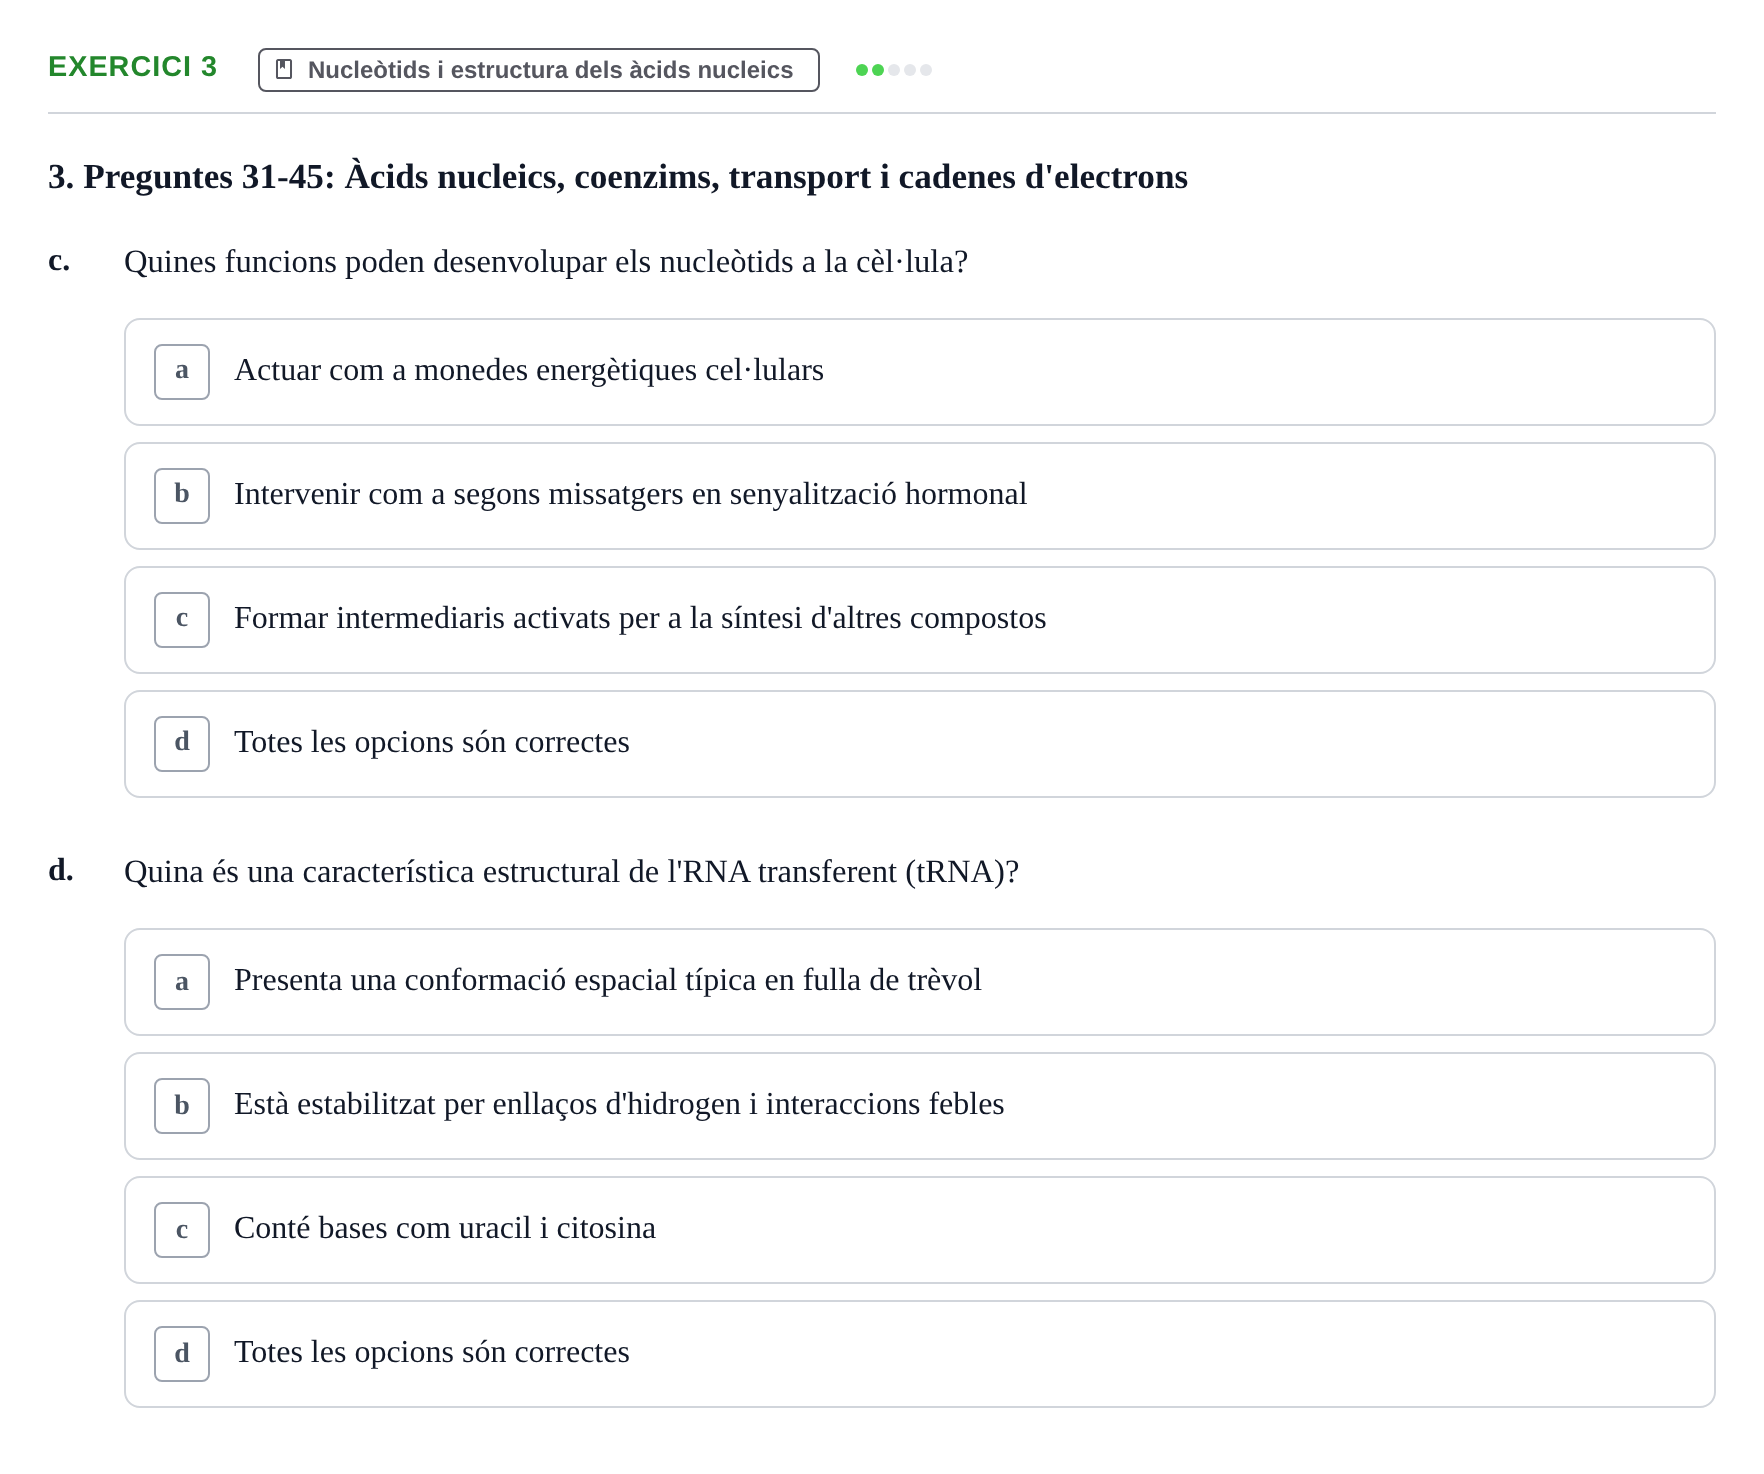
Task: Choose 'Està estabilitzat per enllaços d'hidrogen' option
Action: click(920, 1106)
